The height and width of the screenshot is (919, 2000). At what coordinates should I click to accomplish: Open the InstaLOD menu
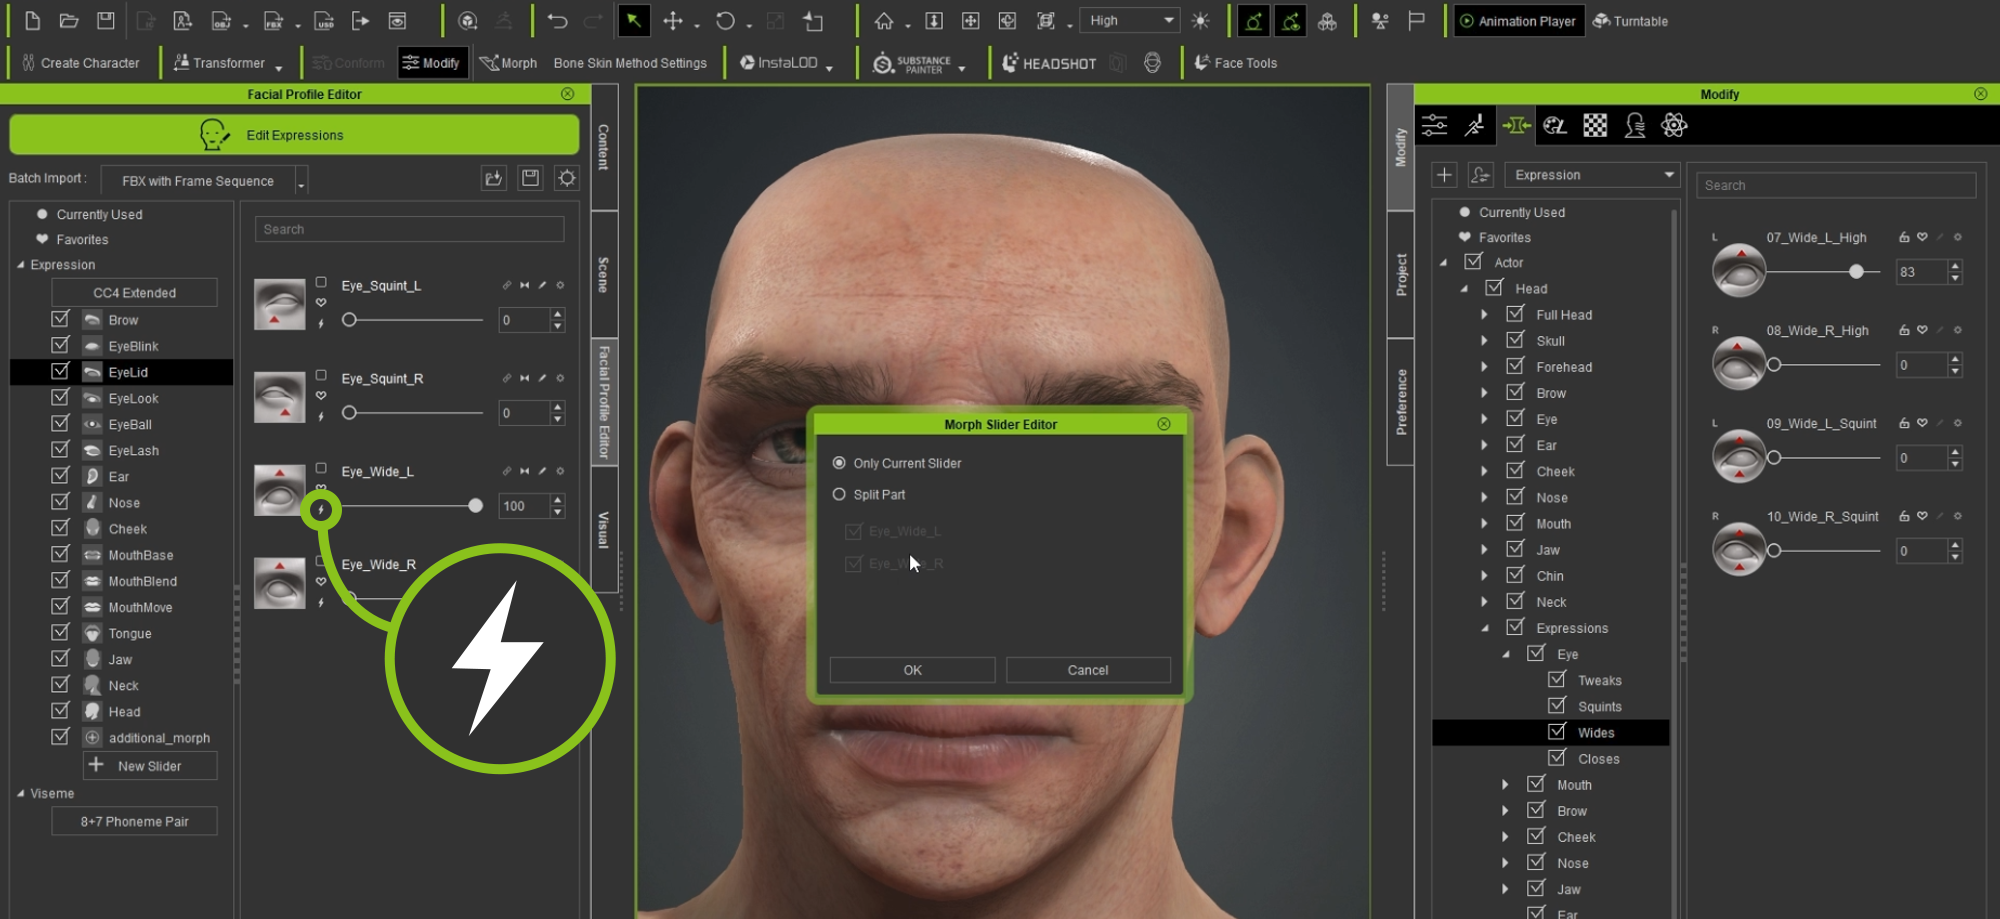786,62
